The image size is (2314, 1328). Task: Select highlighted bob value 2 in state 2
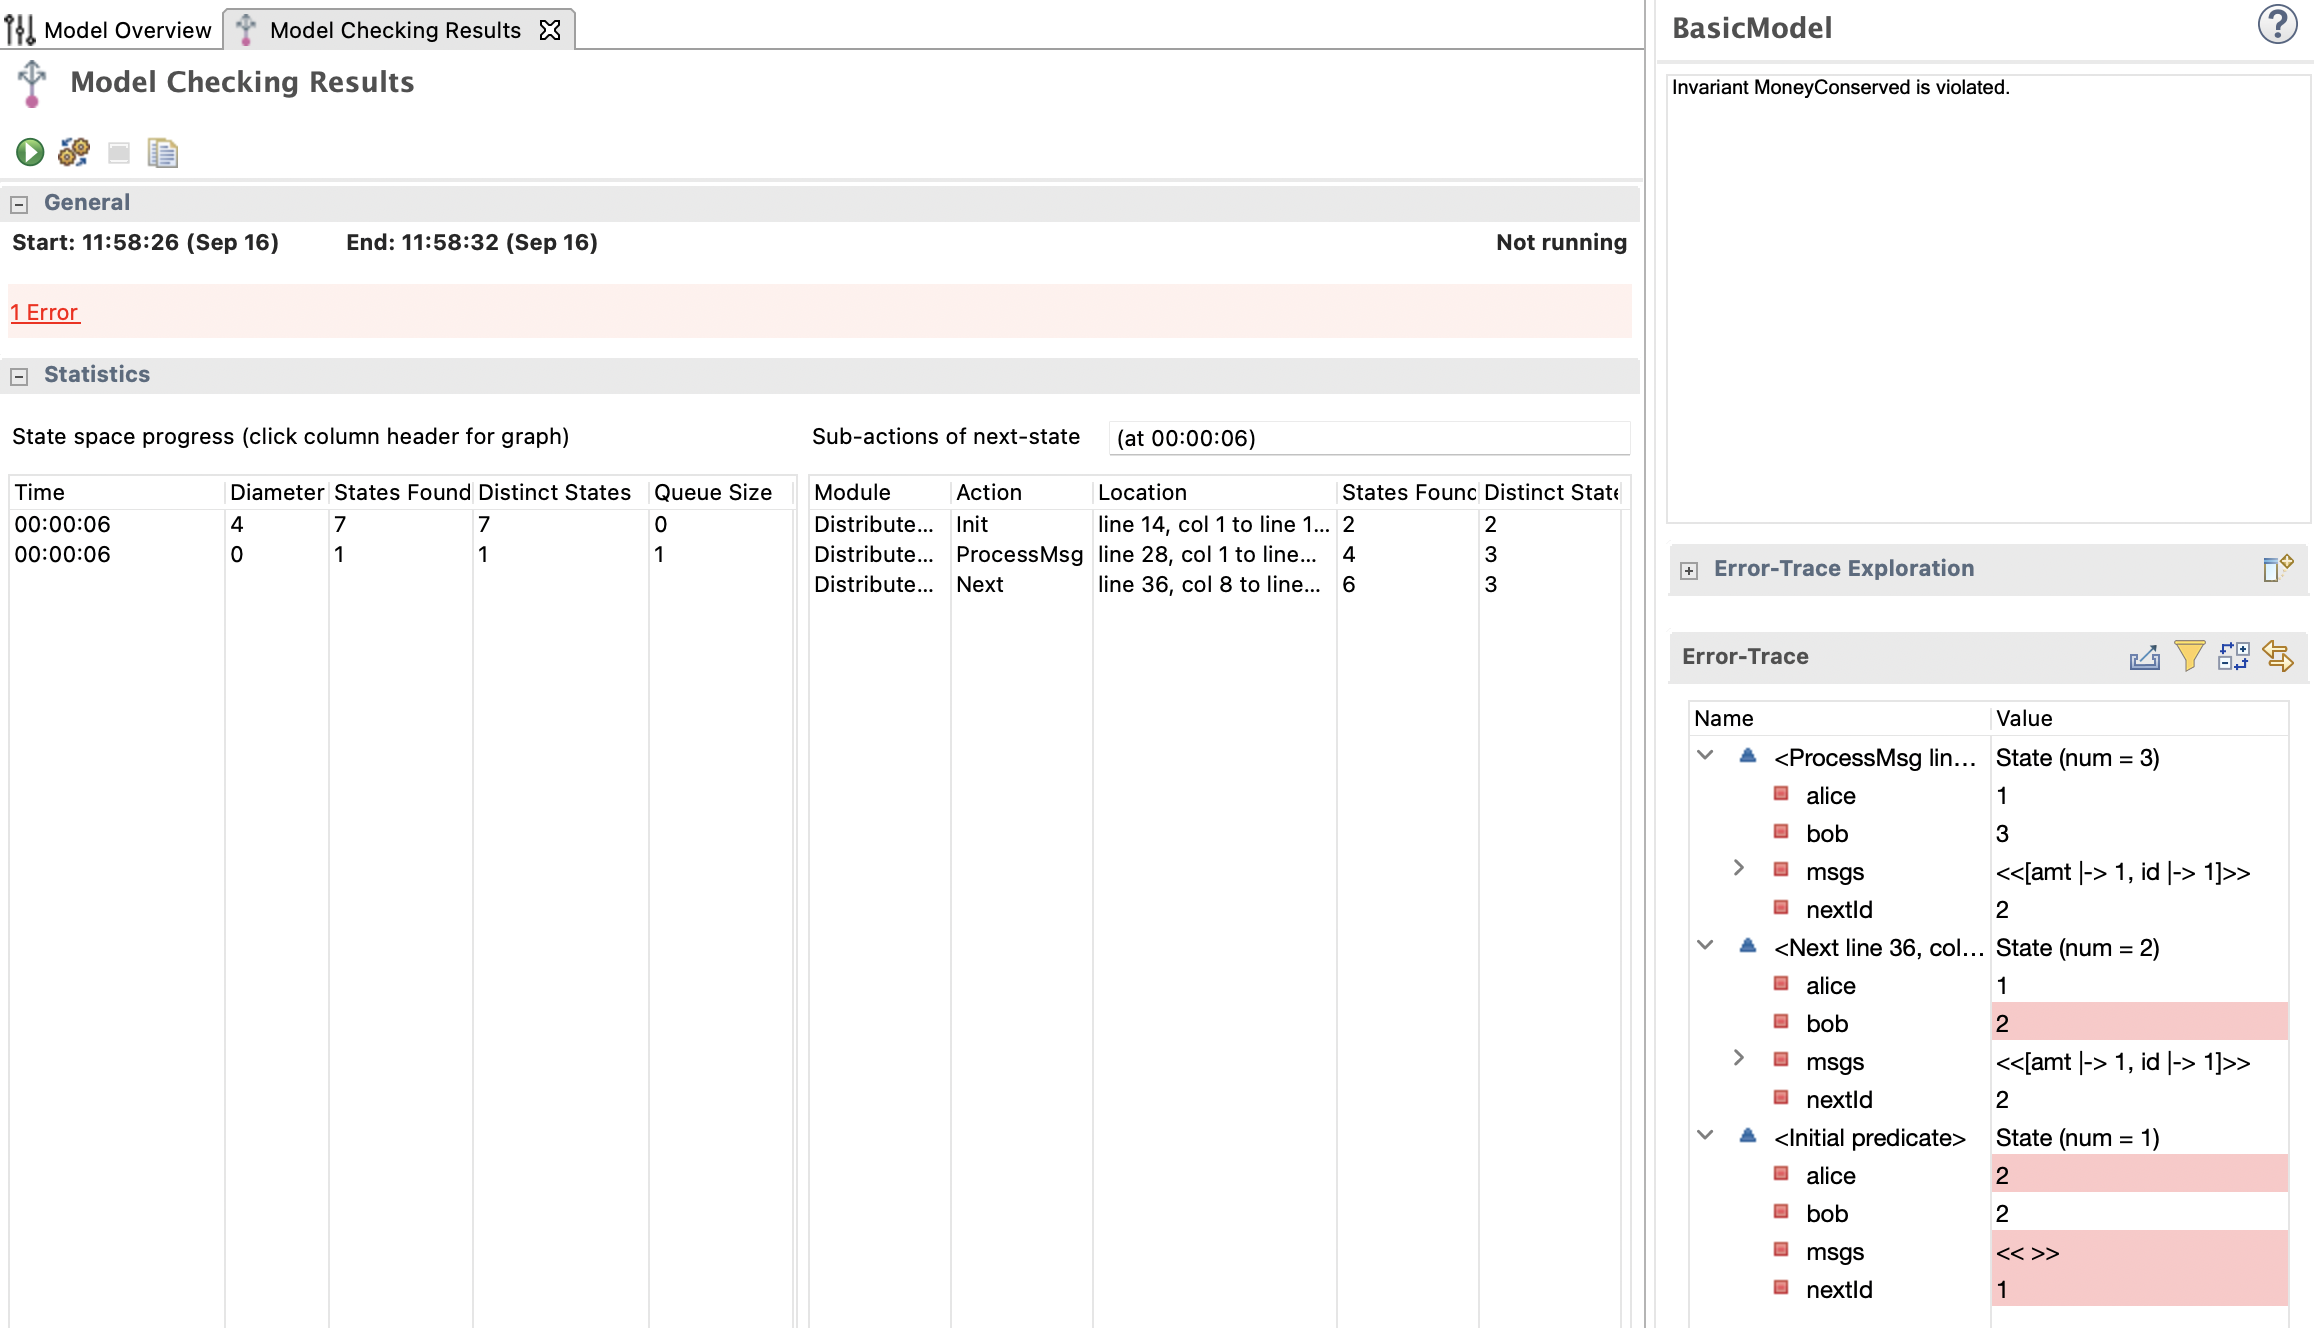(2139, 1023)
